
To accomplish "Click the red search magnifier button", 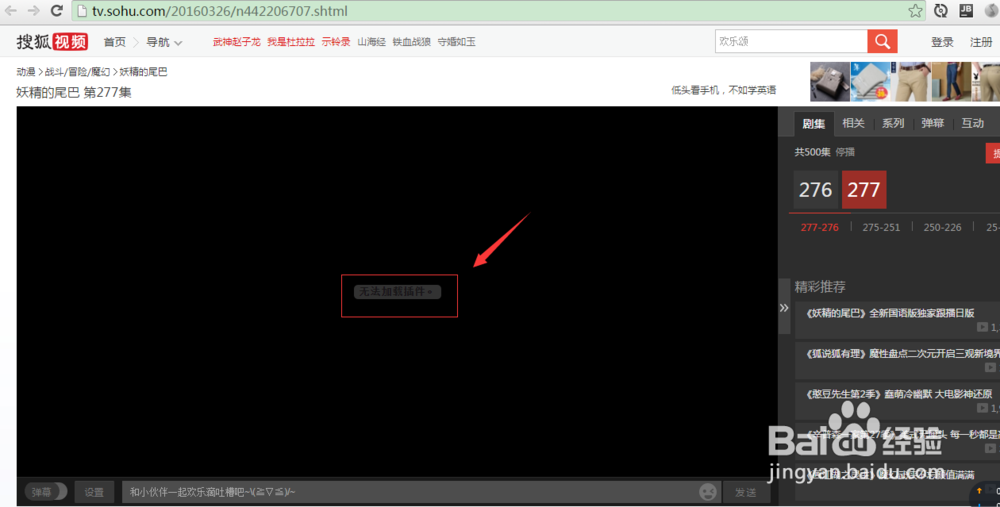I will click(882, 41).
